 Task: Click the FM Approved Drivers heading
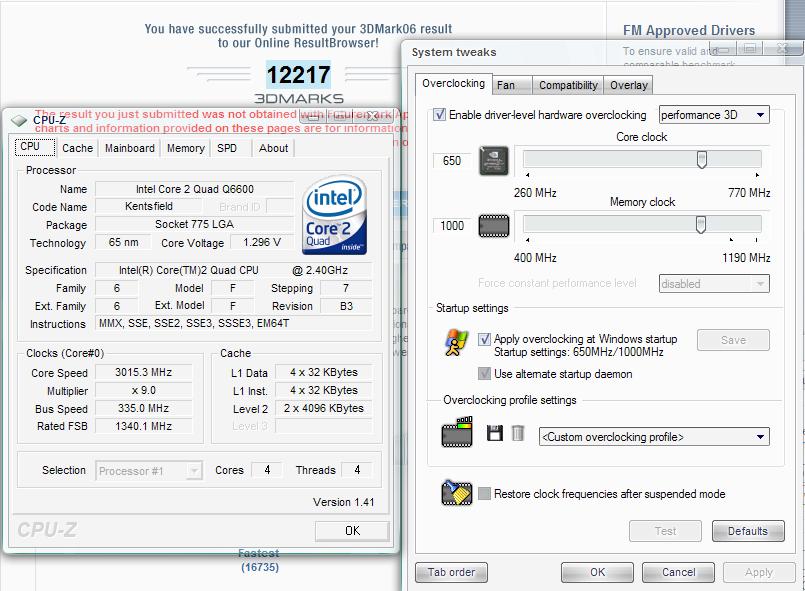pyautogui.click(x=689, y=31)
